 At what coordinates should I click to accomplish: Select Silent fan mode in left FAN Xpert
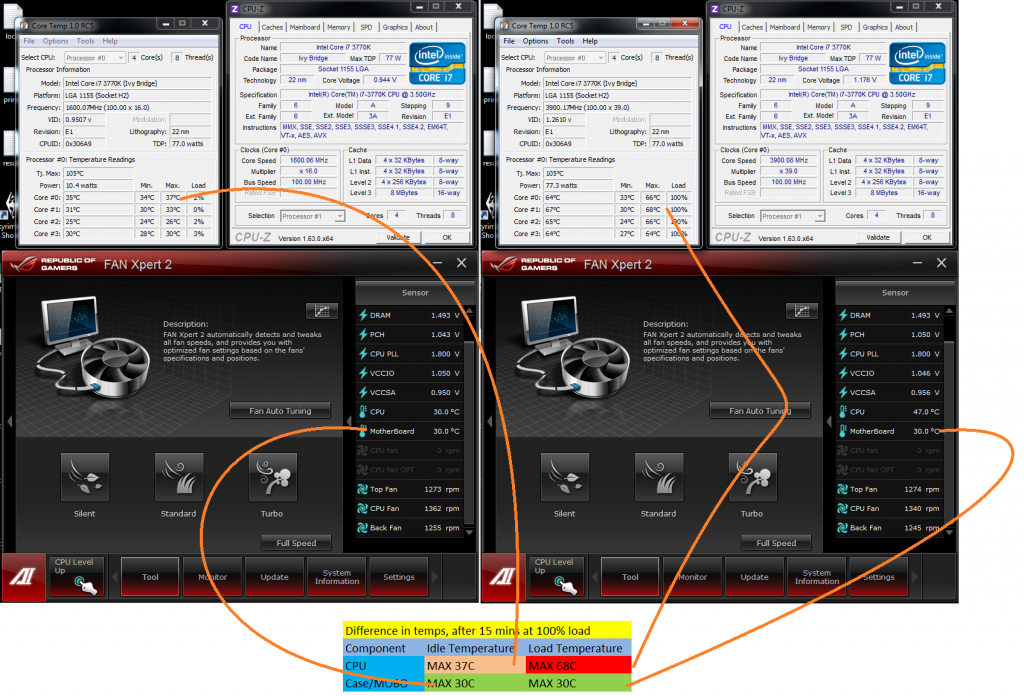point(84,477)
